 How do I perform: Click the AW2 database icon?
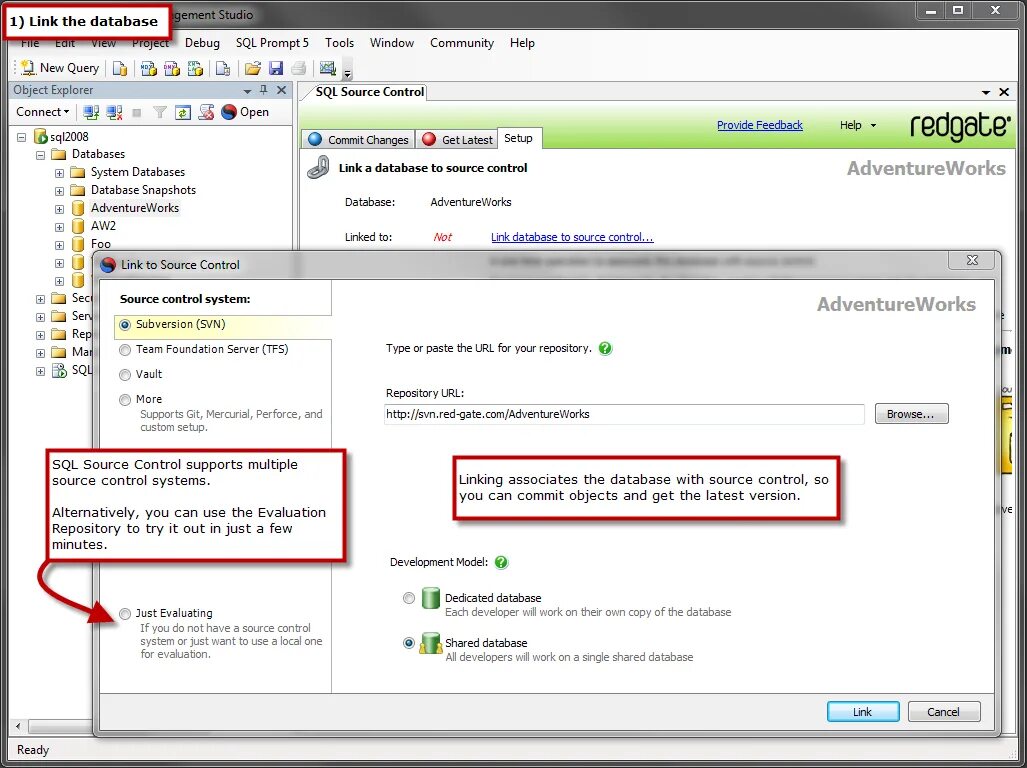click(78, 226)
